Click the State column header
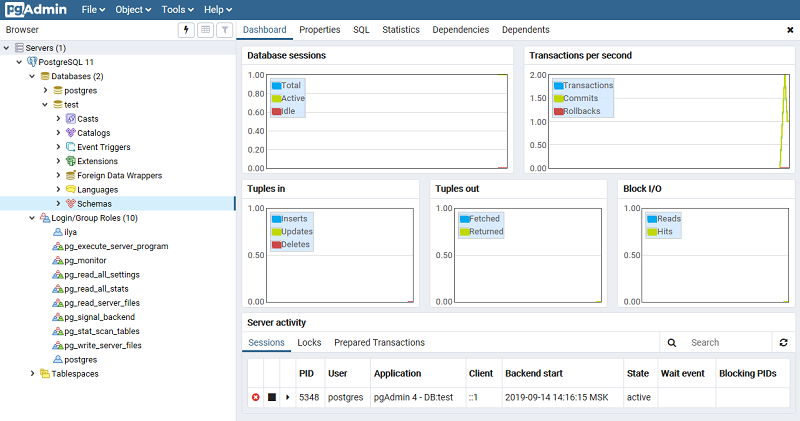The image size is (800, 421). [x=638, y=374]
